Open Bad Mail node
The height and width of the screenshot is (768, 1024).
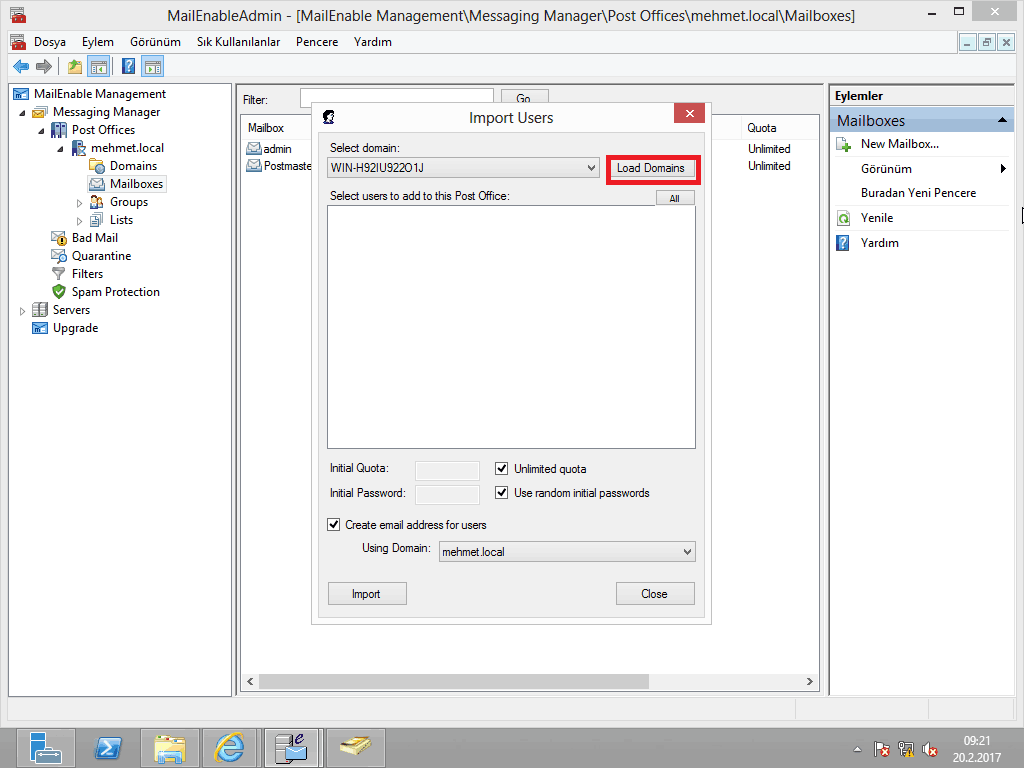(x=95, y=238)
